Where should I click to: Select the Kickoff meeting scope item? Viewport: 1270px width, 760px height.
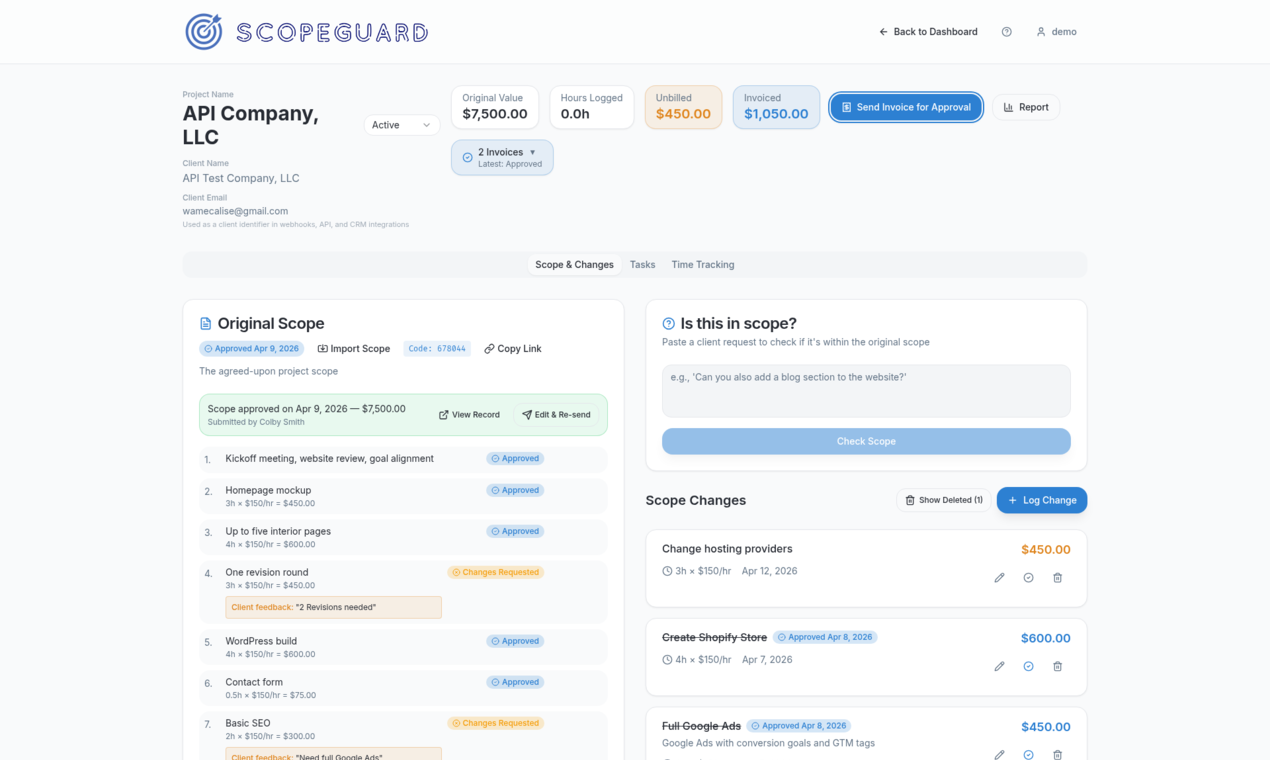[x=403, y=459]
